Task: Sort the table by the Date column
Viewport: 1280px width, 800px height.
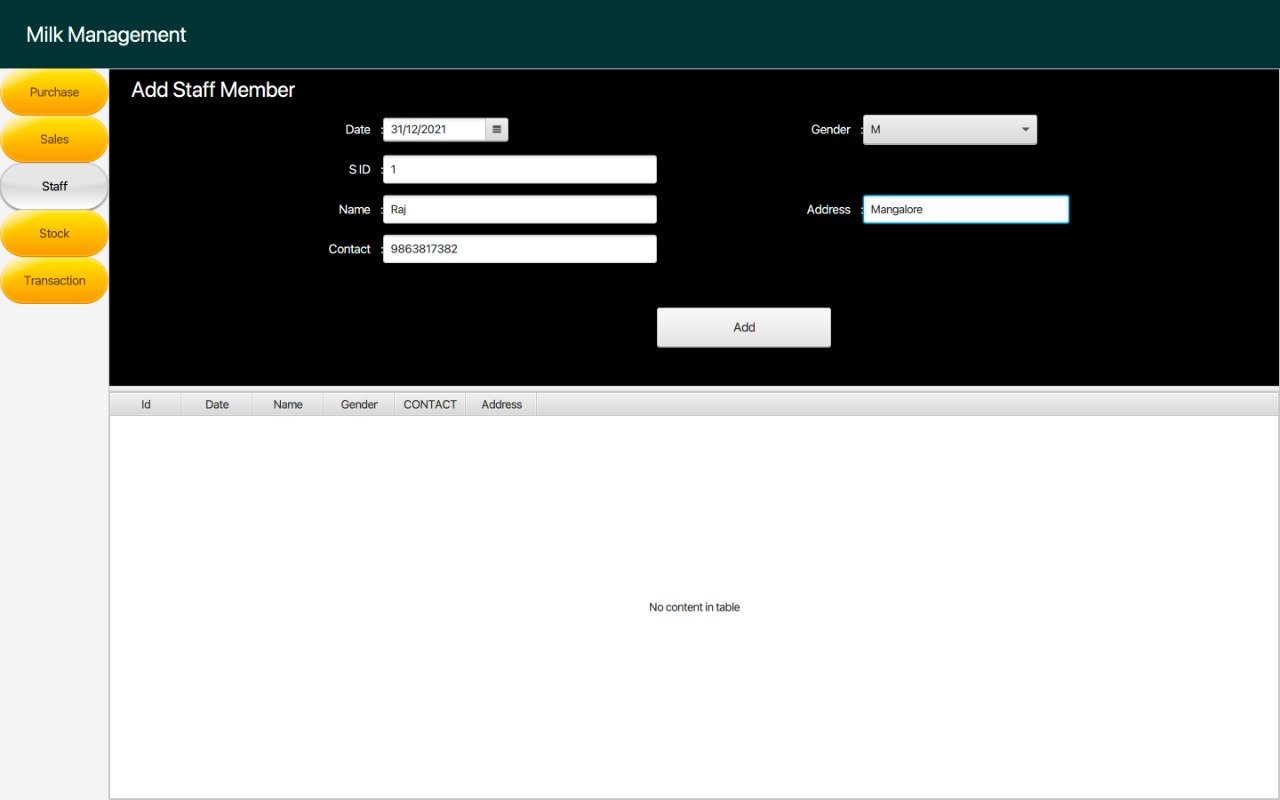Action: tap(216, 404)
